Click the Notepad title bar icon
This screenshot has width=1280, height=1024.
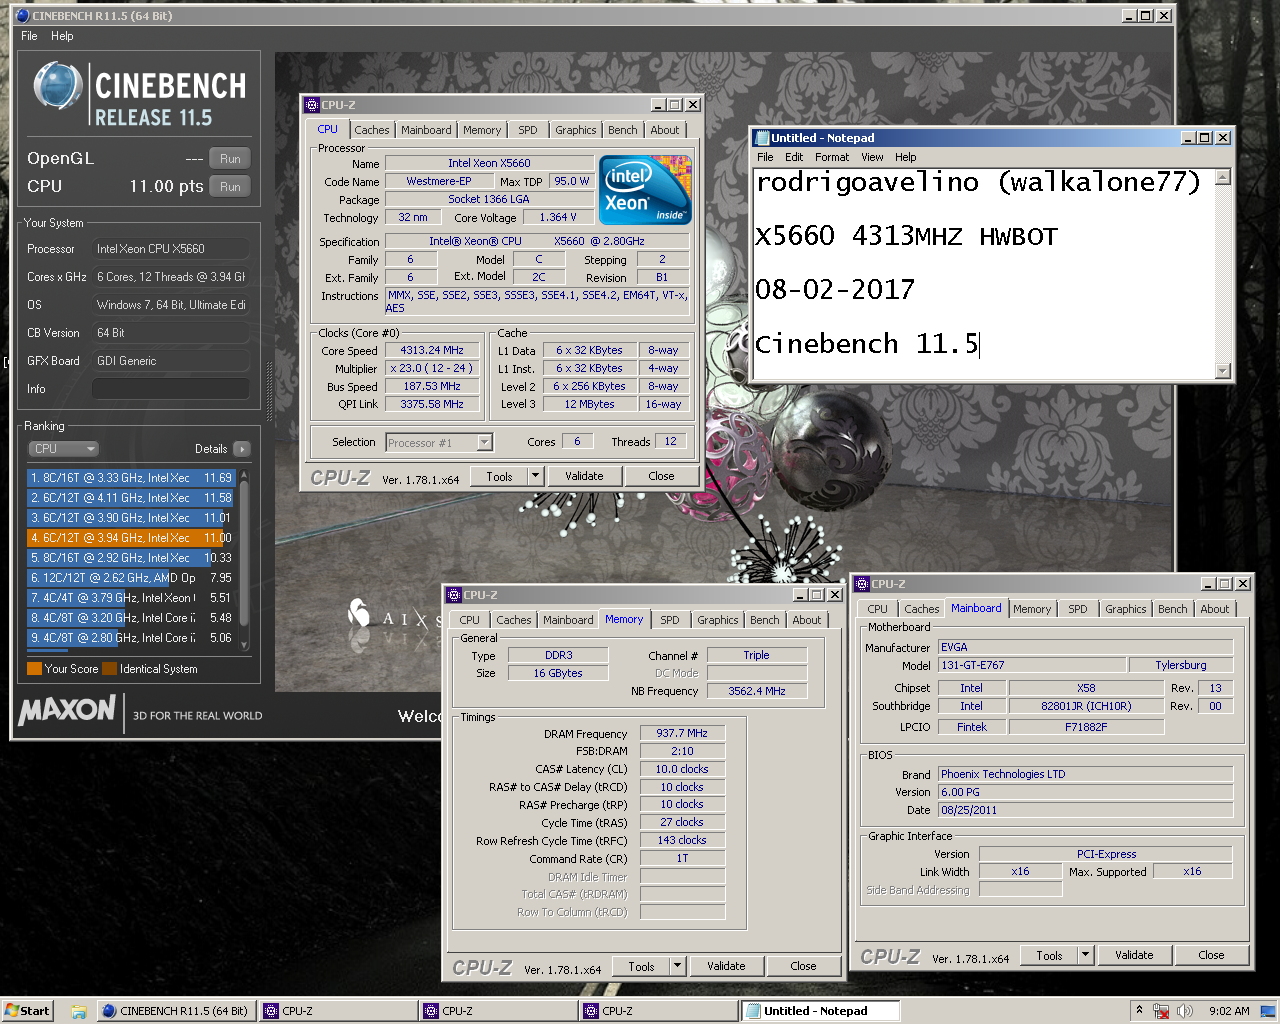(x=761, y=138)
